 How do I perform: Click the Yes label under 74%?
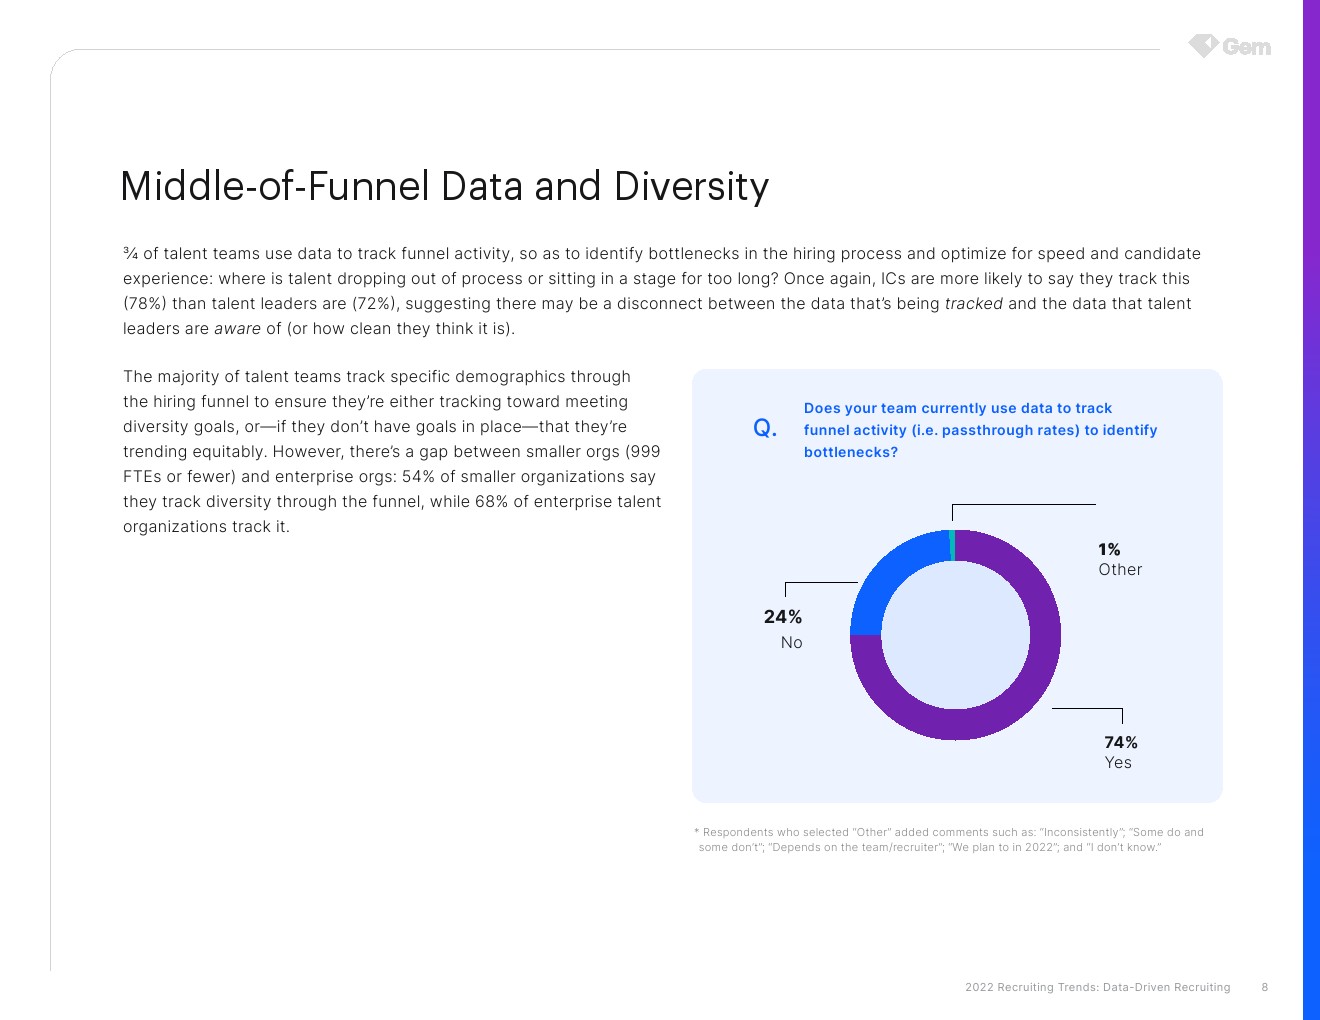[x=1118, y=763]
